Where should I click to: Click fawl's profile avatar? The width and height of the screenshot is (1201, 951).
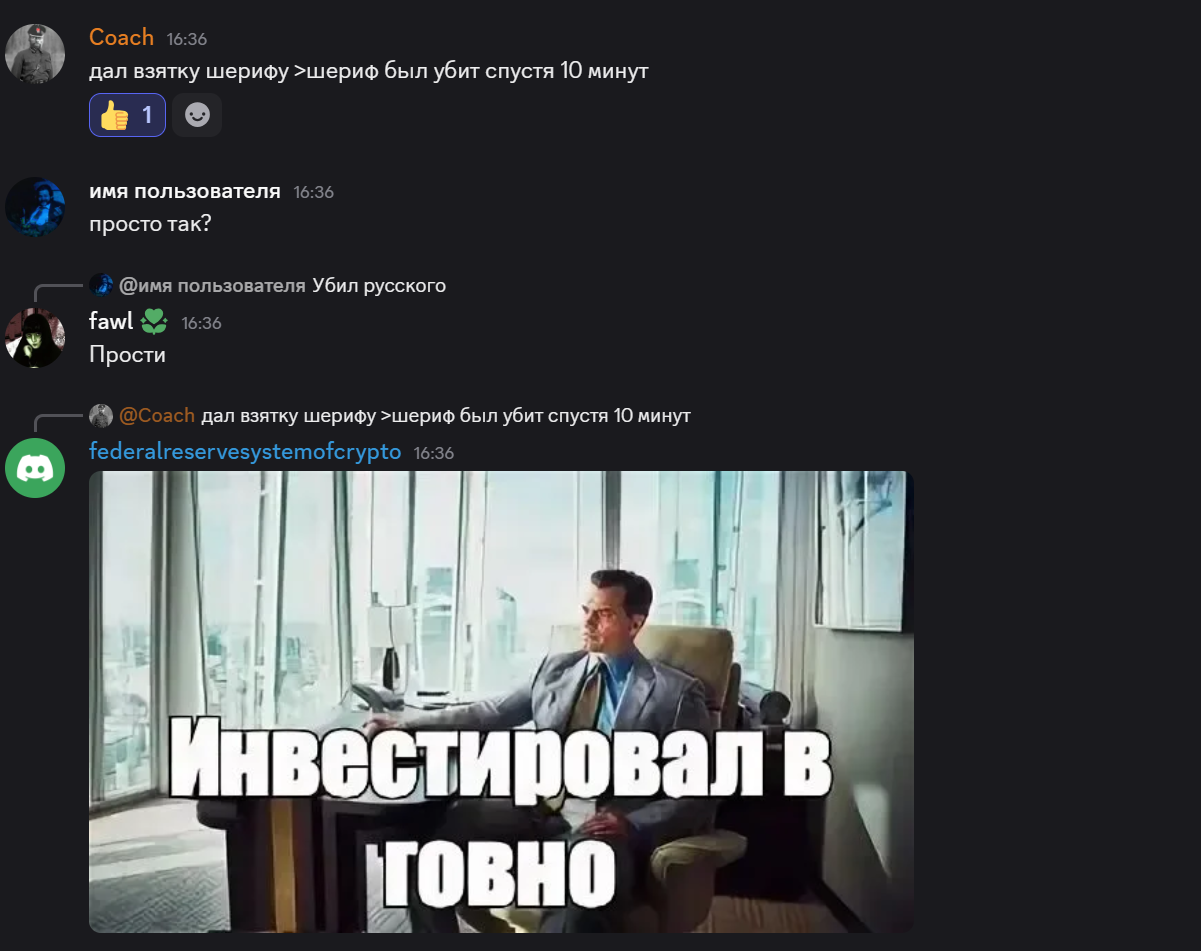[x=35, y=338]
